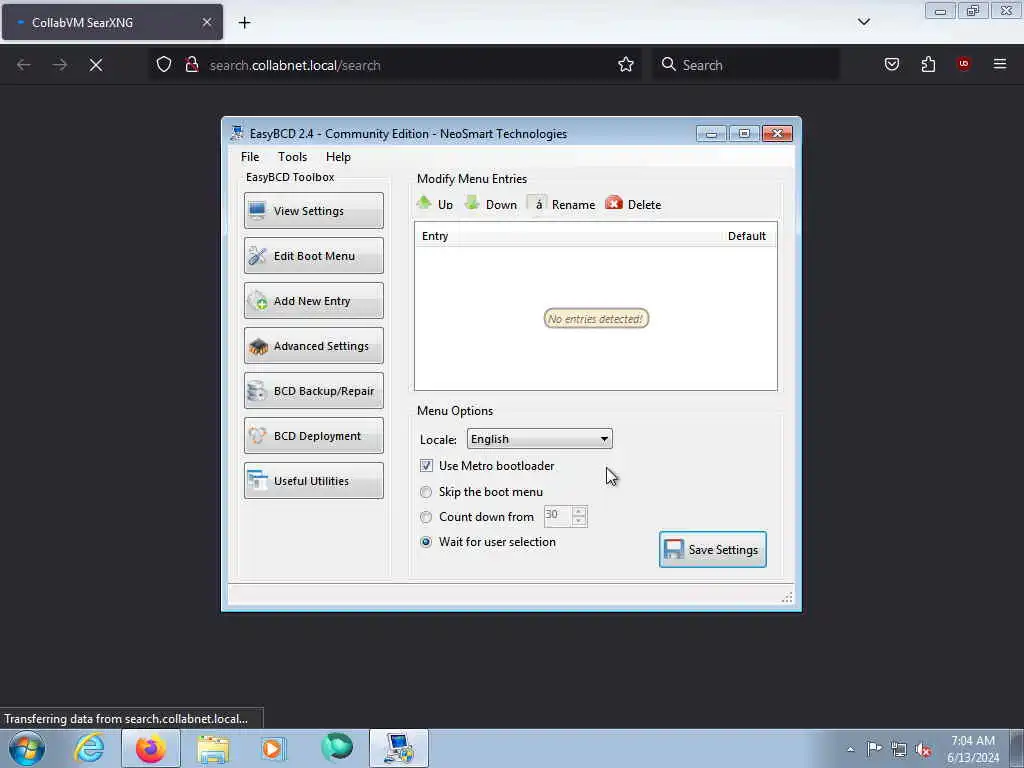1024x768 pixels.
Task: Increase countdown with stepper up arrow
Action: [579, 511]
